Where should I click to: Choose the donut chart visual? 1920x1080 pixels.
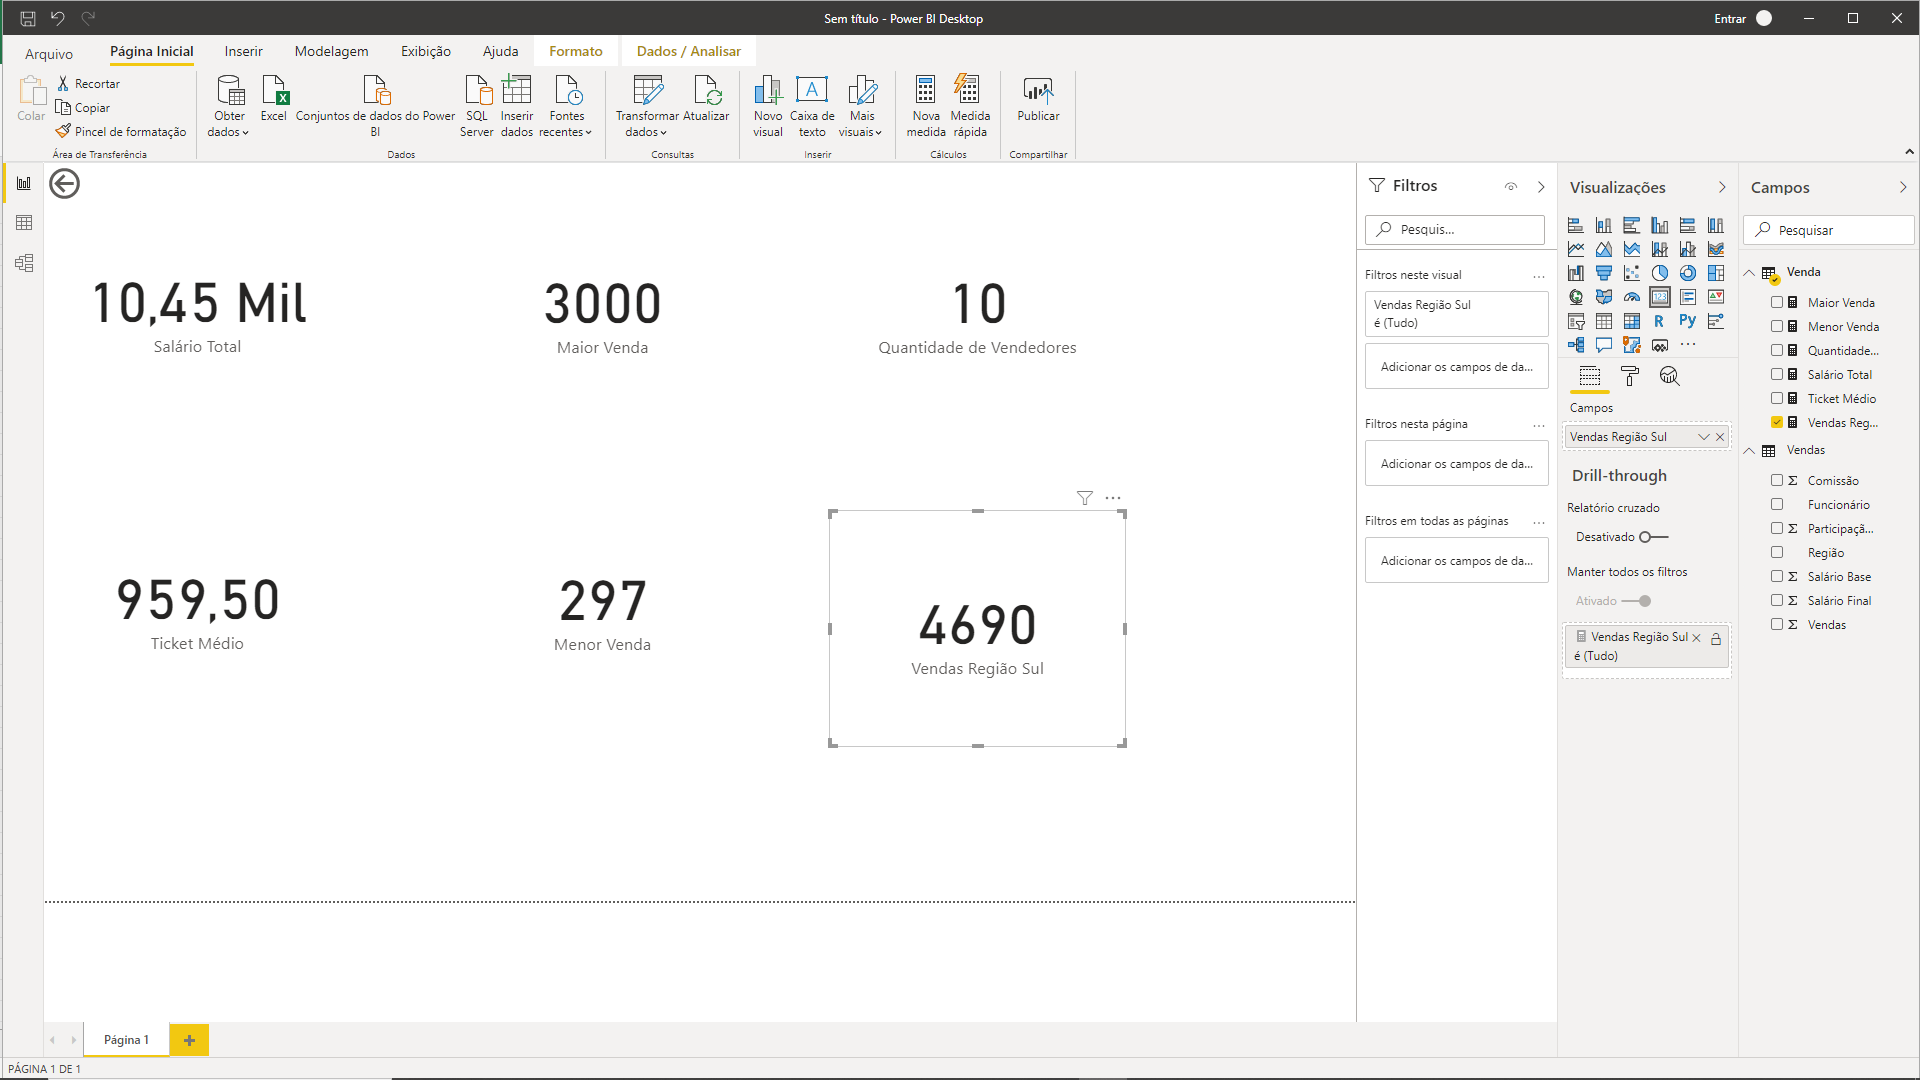[x=1688, y=273]
